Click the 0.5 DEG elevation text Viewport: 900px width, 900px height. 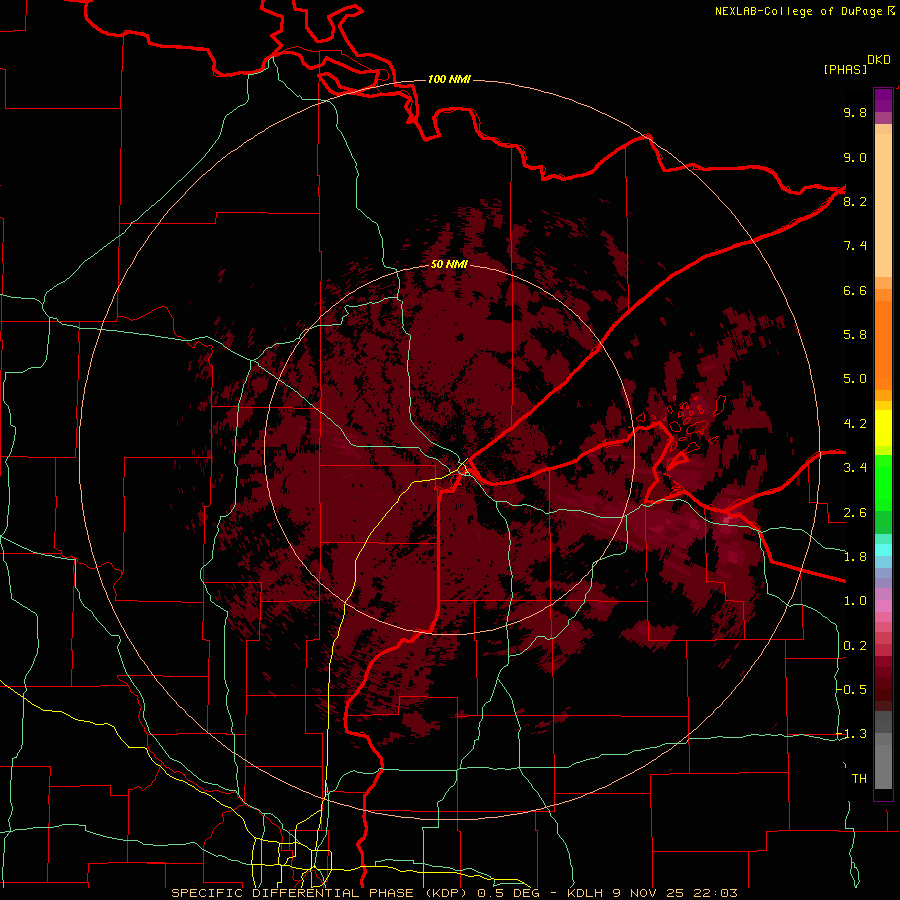tap(509, 893)
